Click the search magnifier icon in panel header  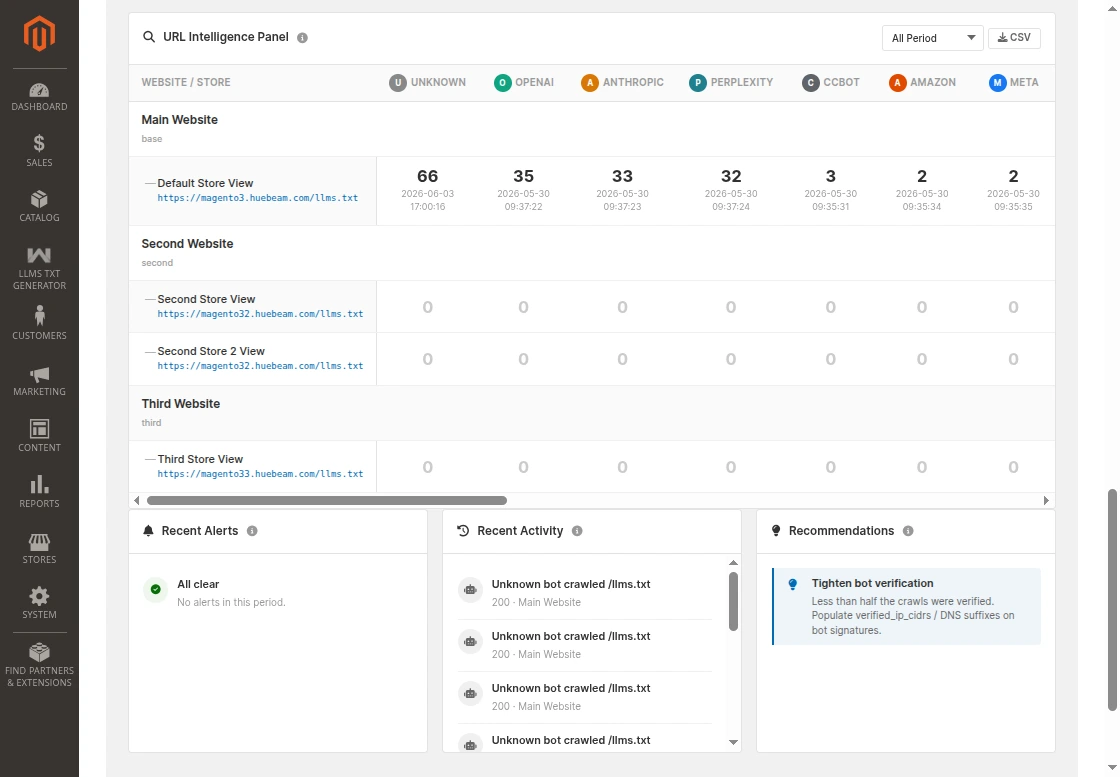coord(149,36)
